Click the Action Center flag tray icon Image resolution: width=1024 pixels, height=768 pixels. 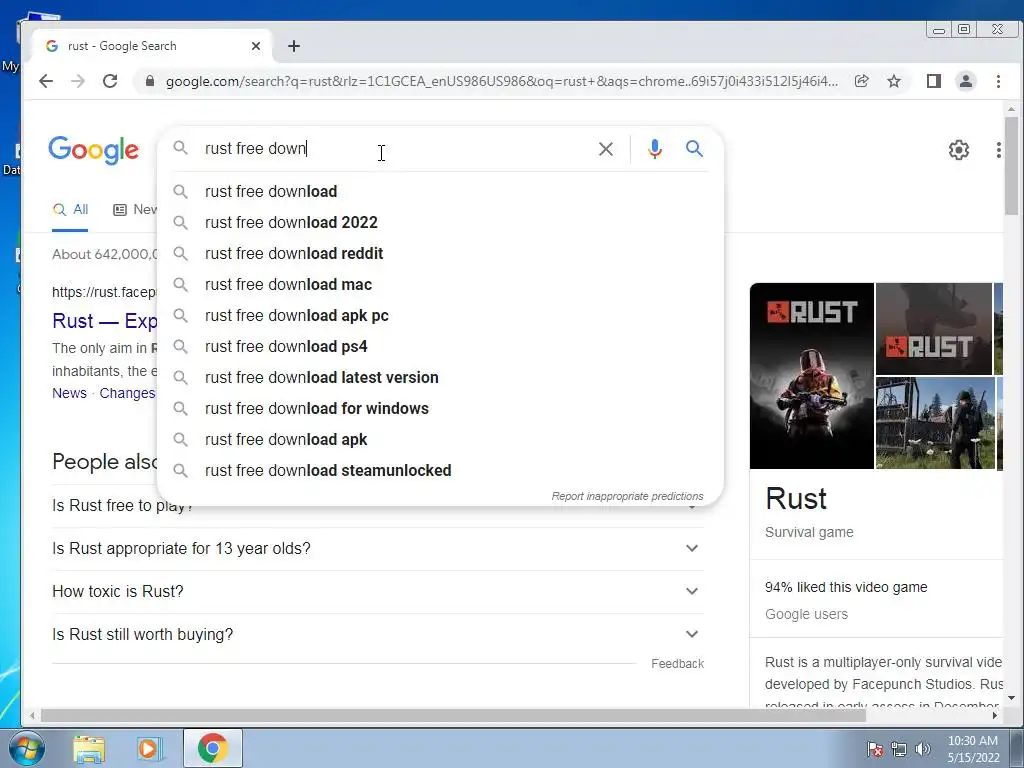click(x=874, y=749)
